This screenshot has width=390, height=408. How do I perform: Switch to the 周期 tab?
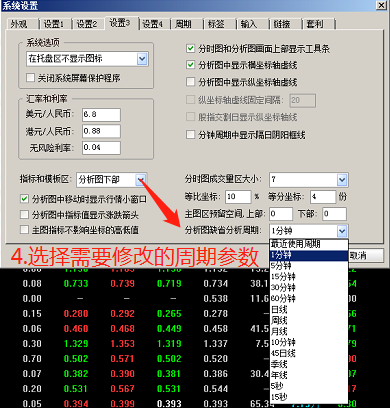coord(183,24)
